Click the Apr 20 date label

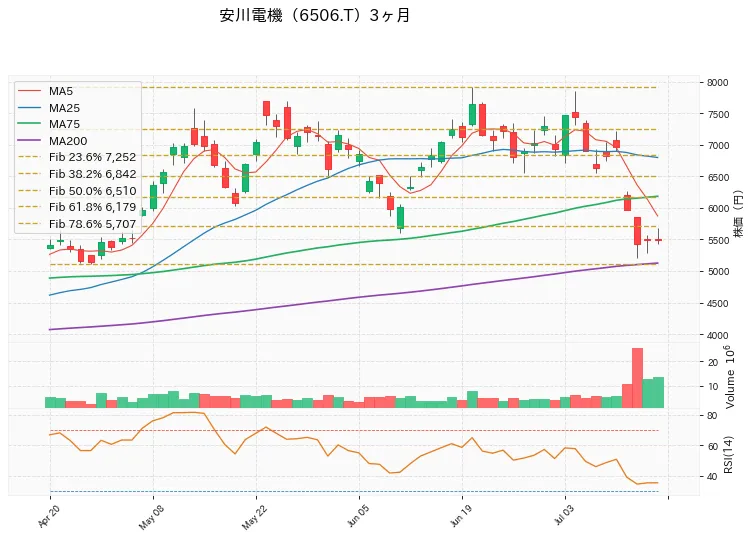[49, 516]
